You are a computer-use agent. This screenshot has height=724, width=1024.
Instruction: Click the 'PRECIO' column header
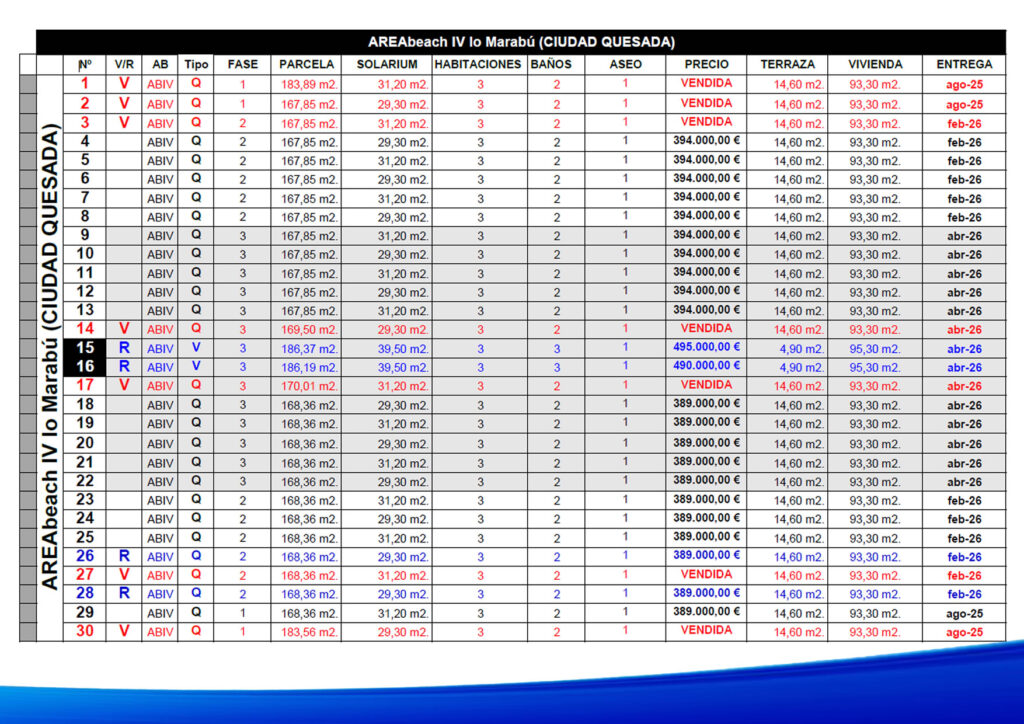coord(706,64)
